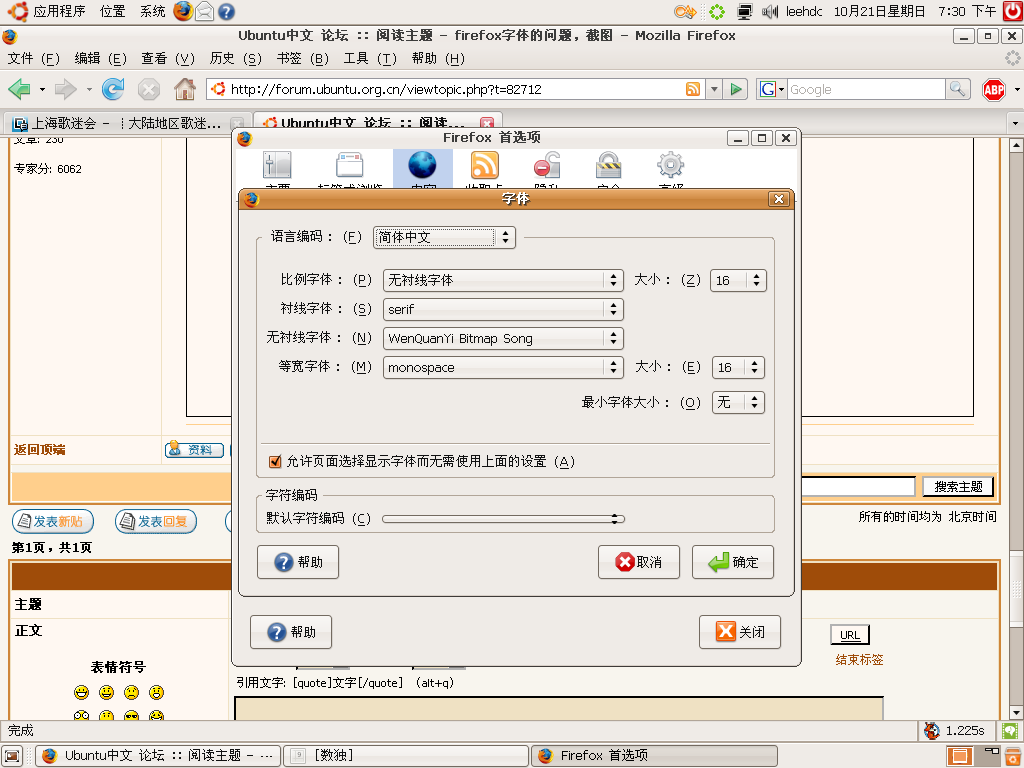This screenshot has height=768, width=1024.
Task: Click the green Go arrow
Action: tap(736, 89)
